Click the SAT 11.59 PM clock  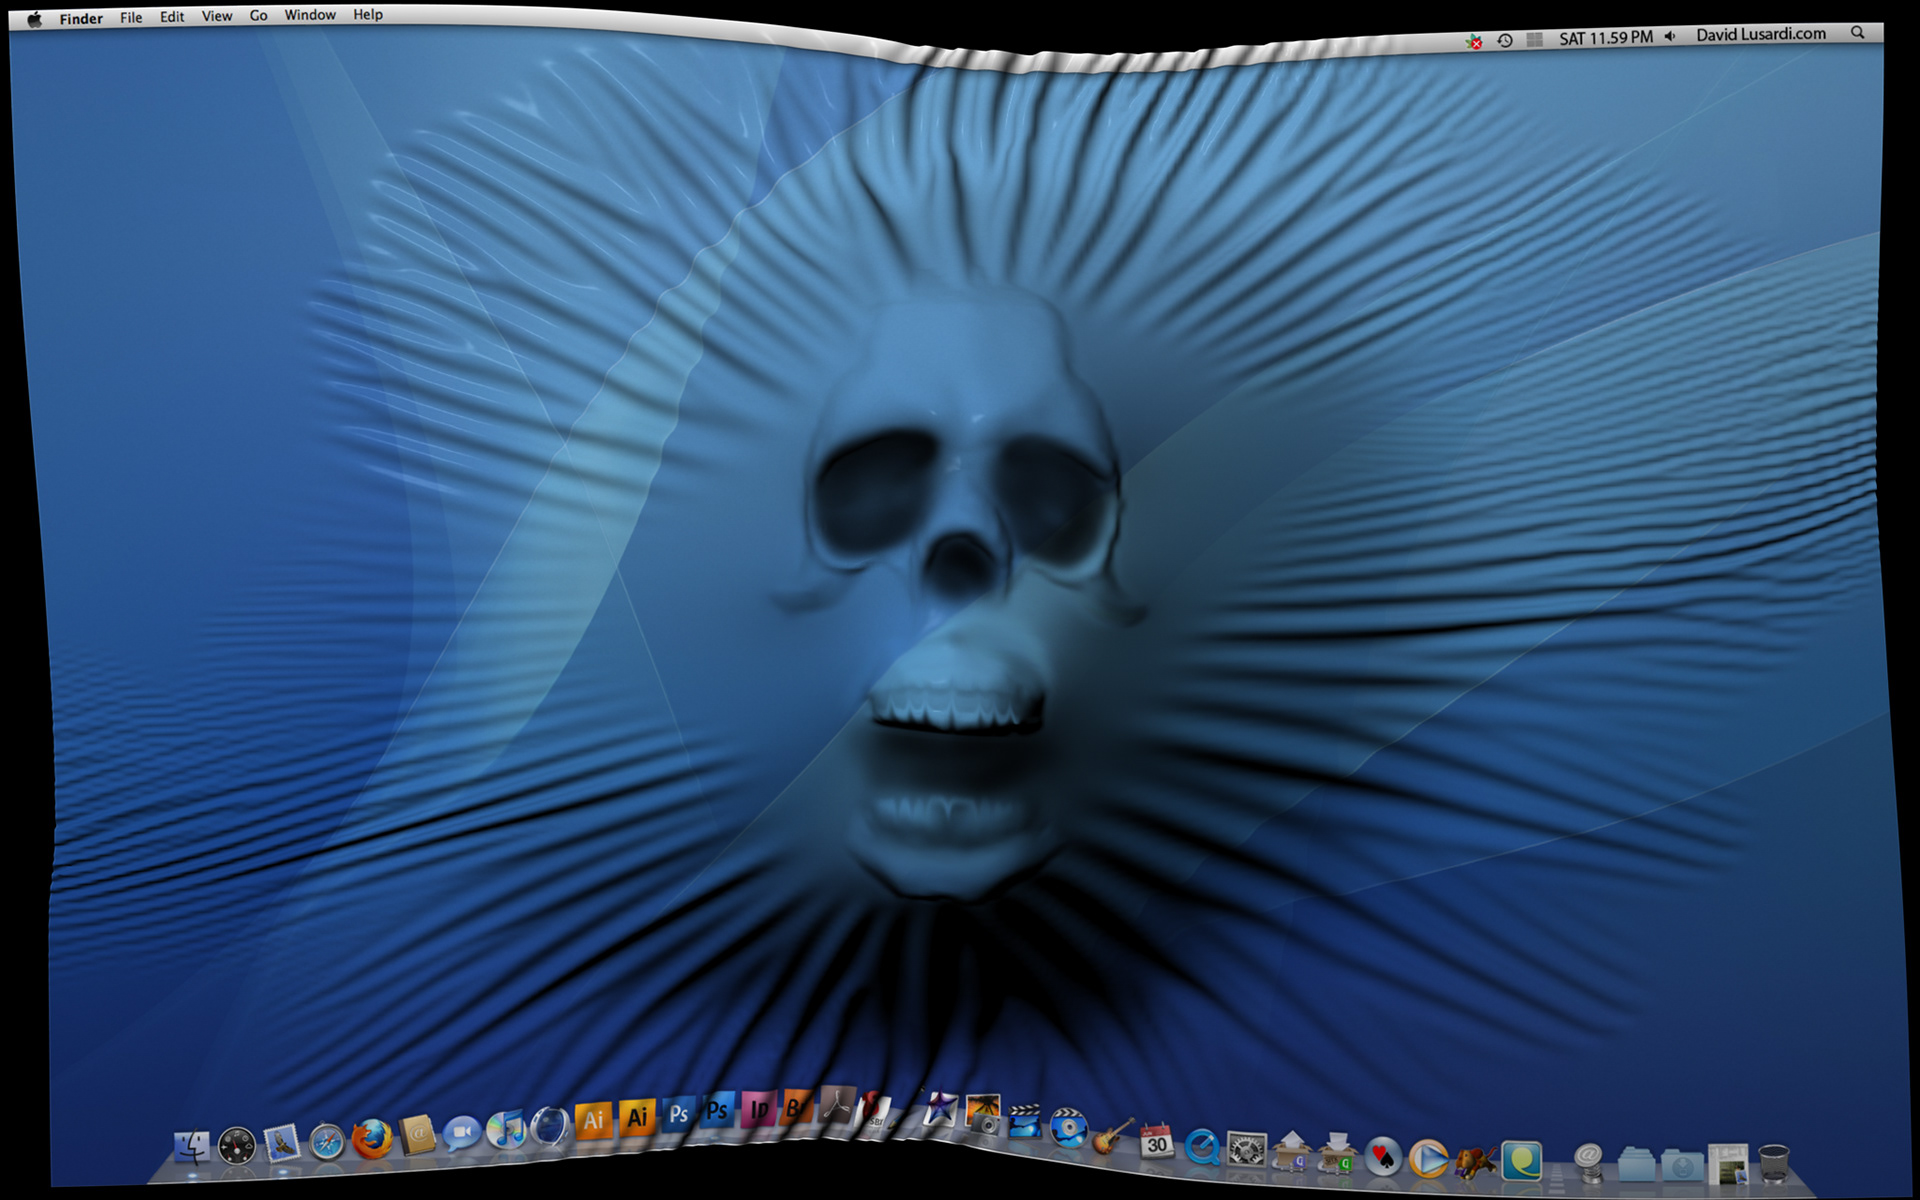1605,38
